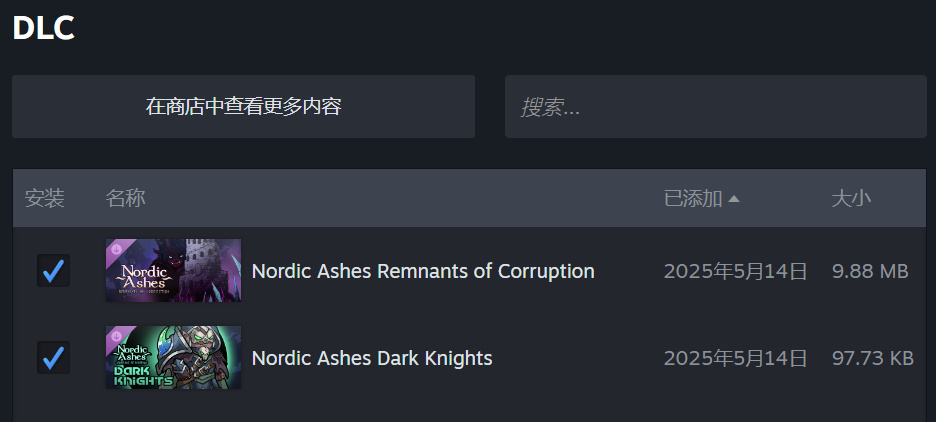The width and height of the screenshot is (936, 422).
Task: Sort DLC by the 大小 column header
Action: [851, 198]
